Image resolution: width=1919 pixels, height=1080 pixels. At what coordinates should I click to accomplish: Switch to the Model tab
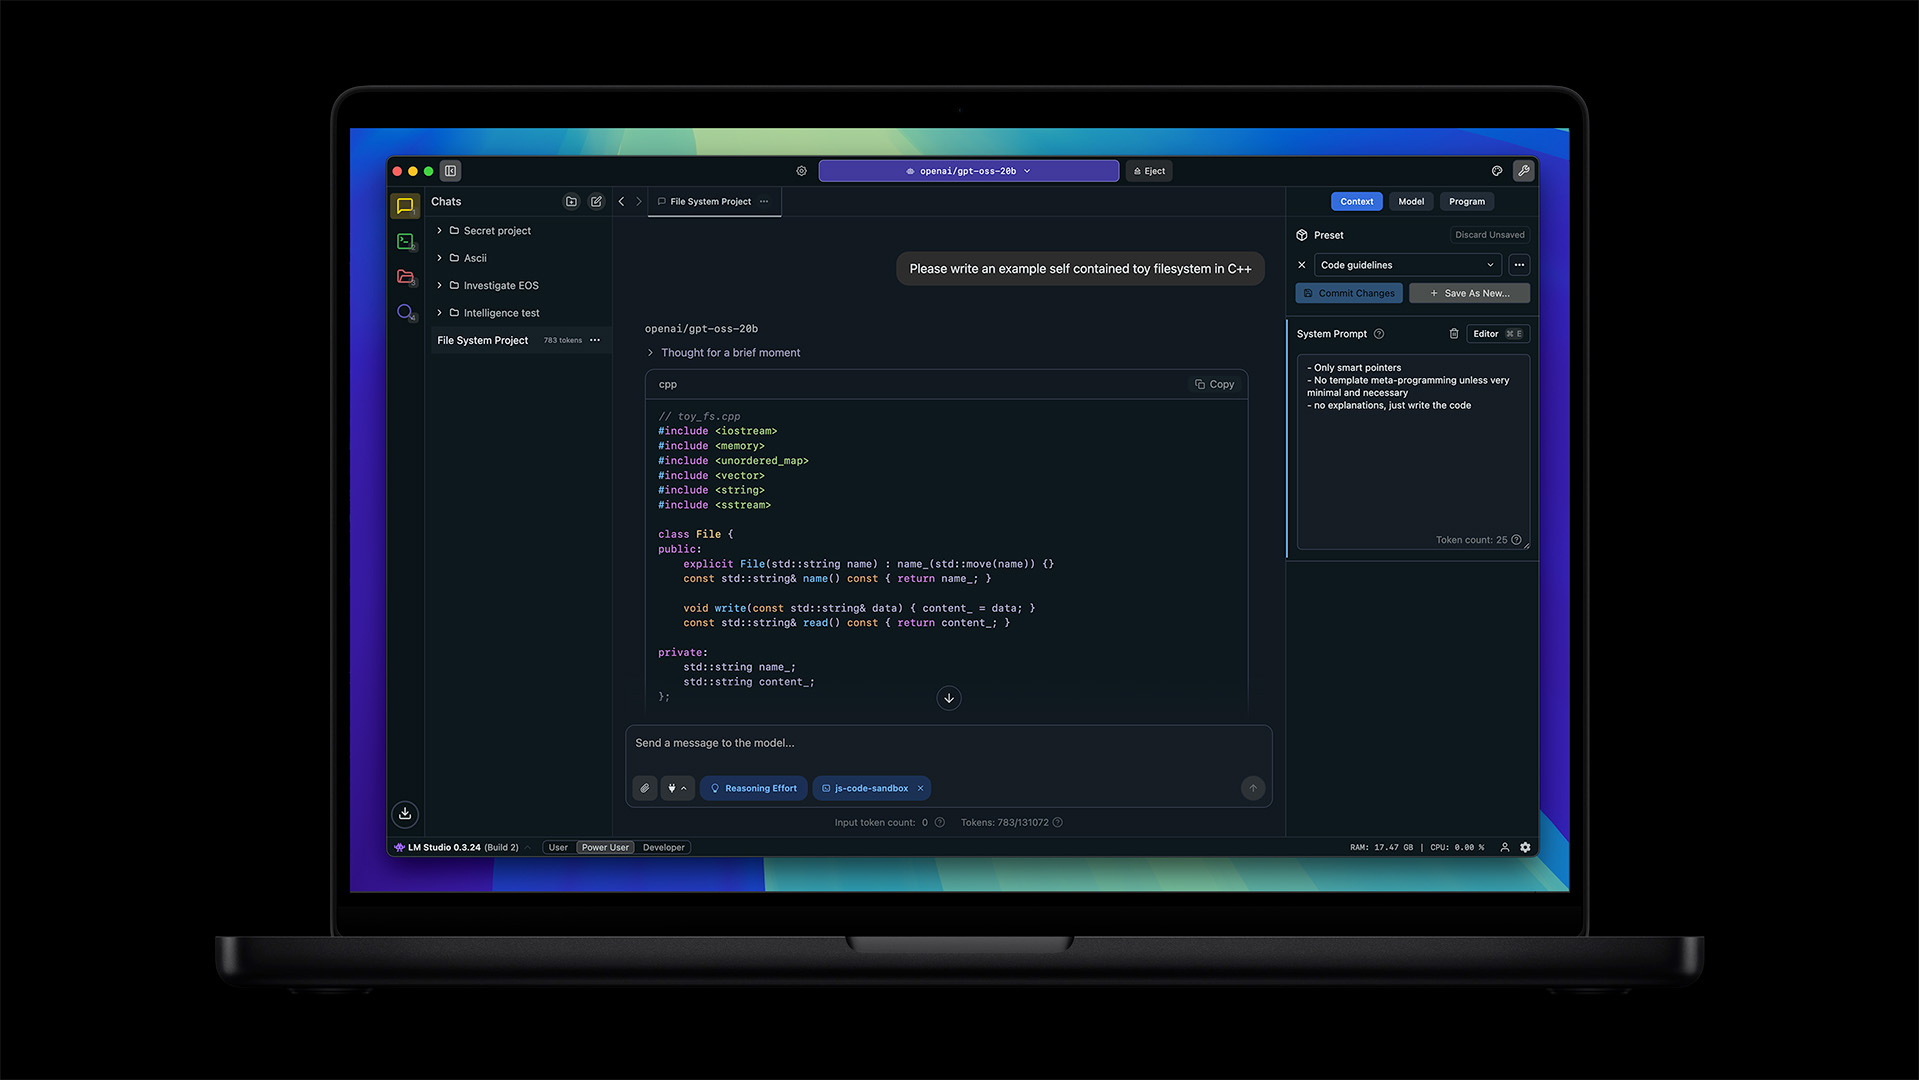click(x=1410, y=201)
